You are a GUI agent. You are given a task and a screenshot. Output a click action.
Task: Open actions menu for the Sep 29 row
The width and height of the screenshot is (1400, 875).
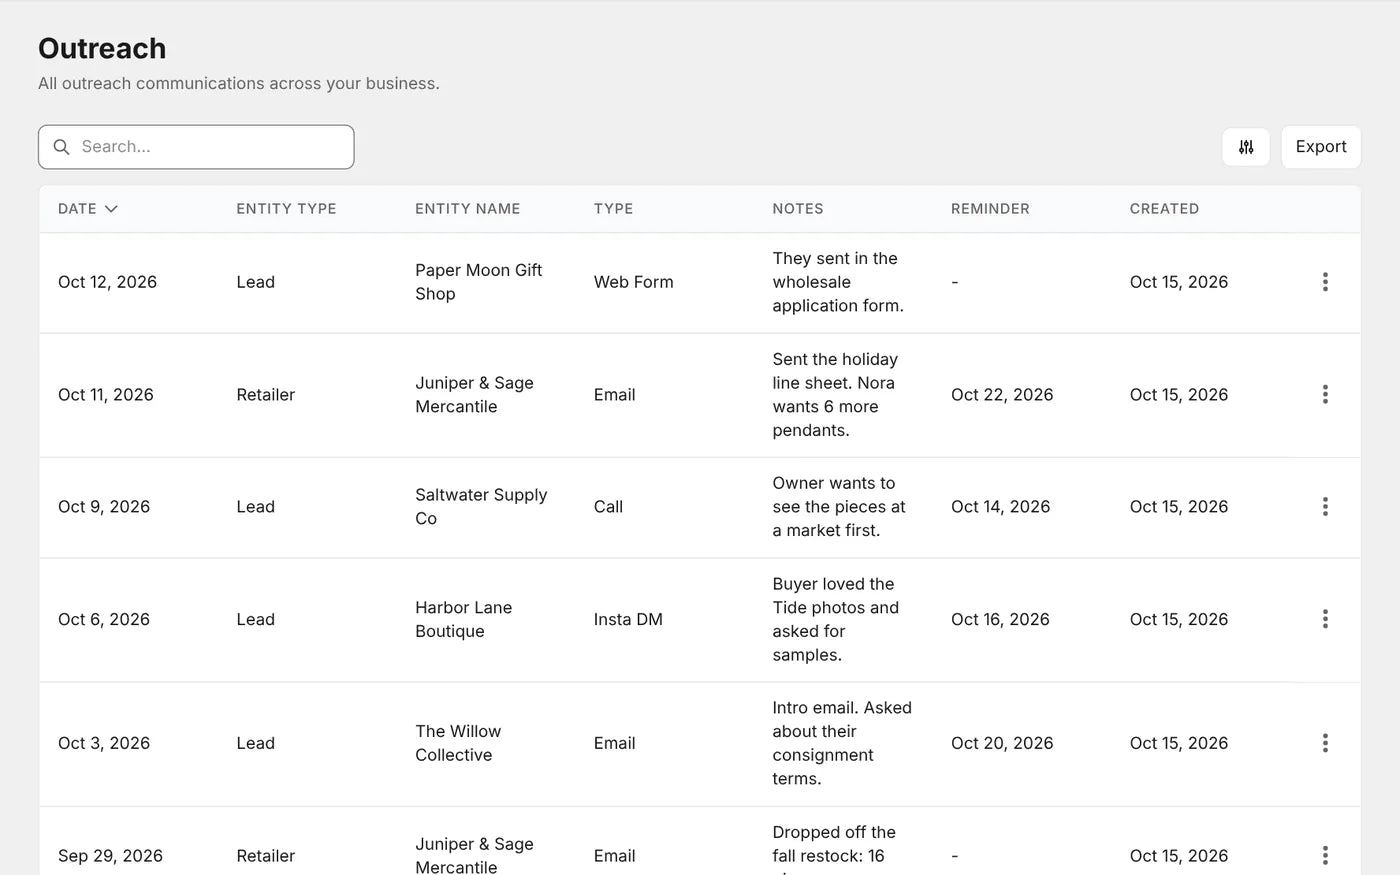[1325, 855]
